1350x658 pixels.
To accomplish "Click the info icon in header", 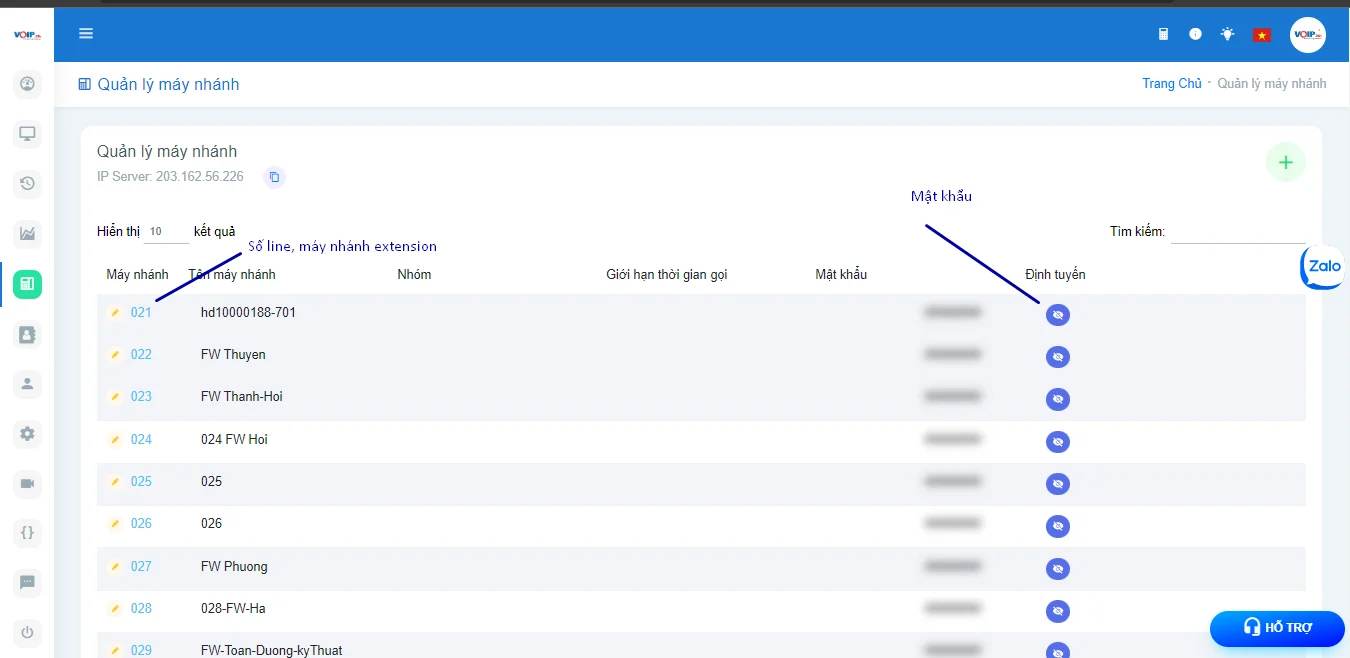I will tap(1195, 34).
